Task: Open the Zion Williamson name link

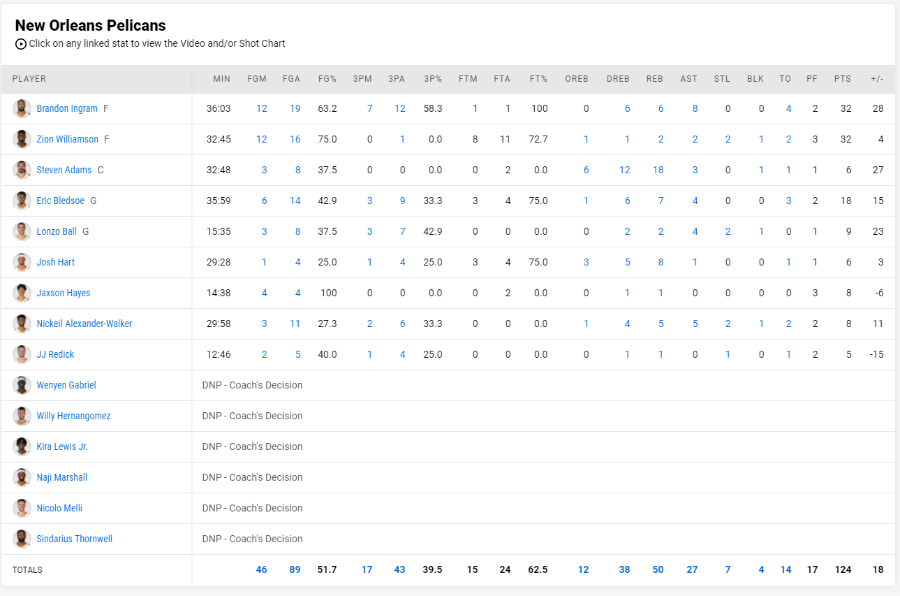Action: pos(68,139)
